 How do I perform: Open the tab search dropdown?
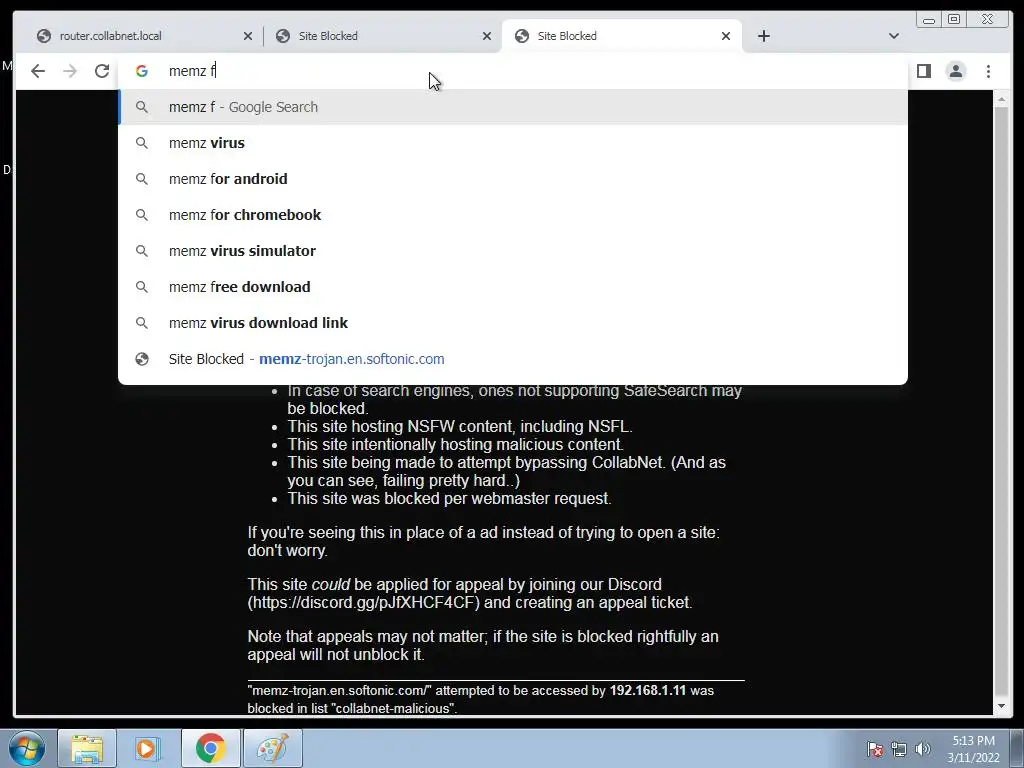[894, 36]
